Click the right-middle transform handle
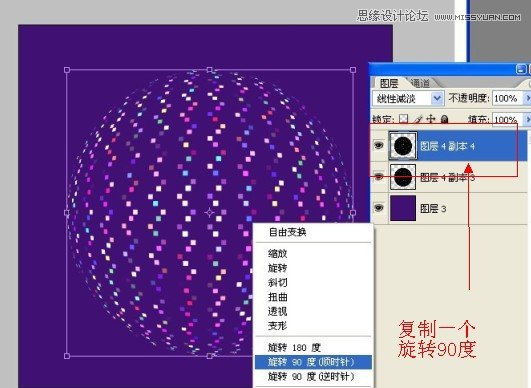The height and width of the screenshot is (388, 531). tap(353, 213)
